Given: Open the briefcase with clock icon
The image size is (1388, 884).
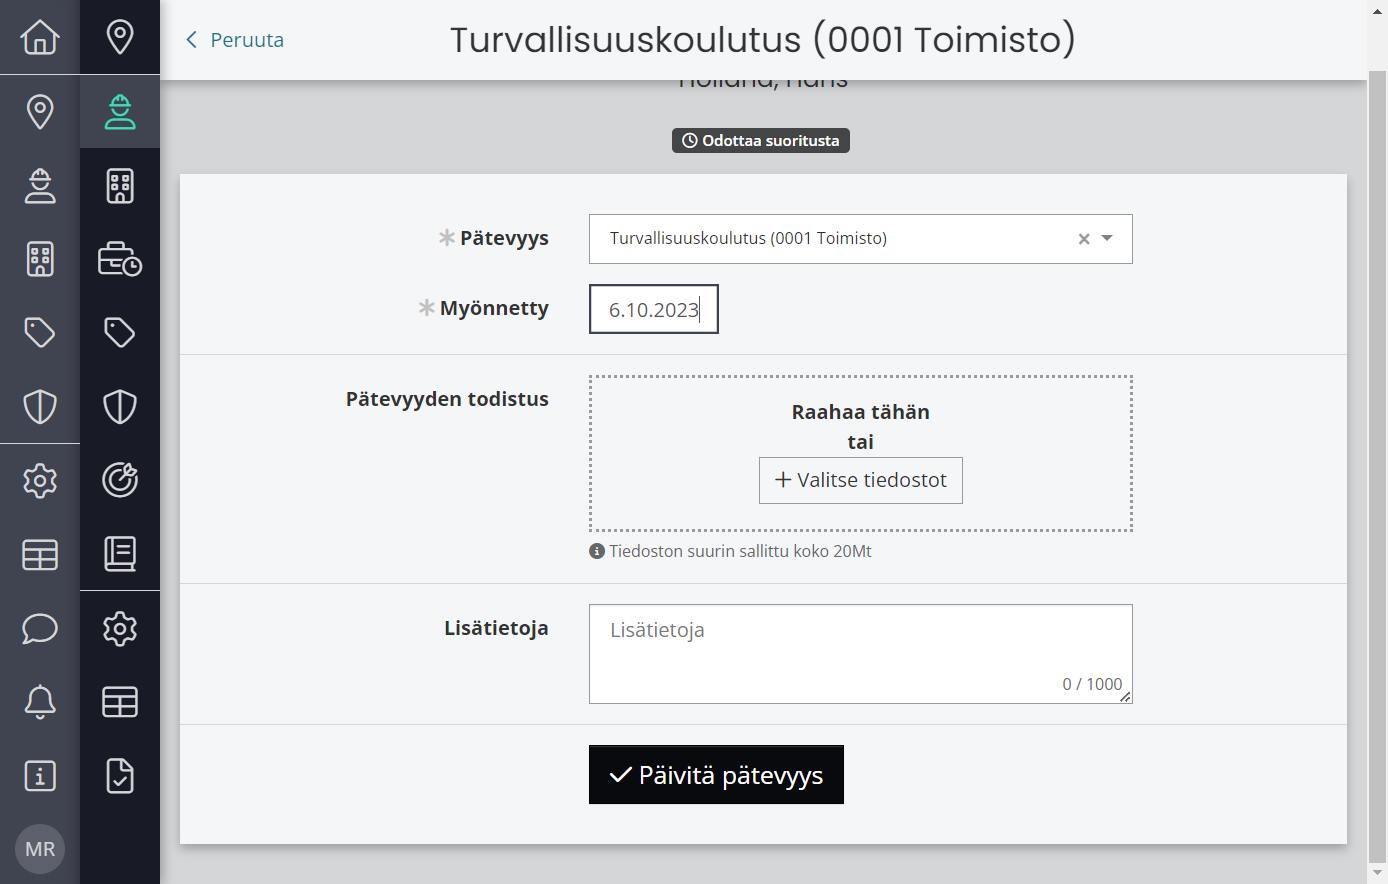Looking at the screenshot, I should pos(120,259).
